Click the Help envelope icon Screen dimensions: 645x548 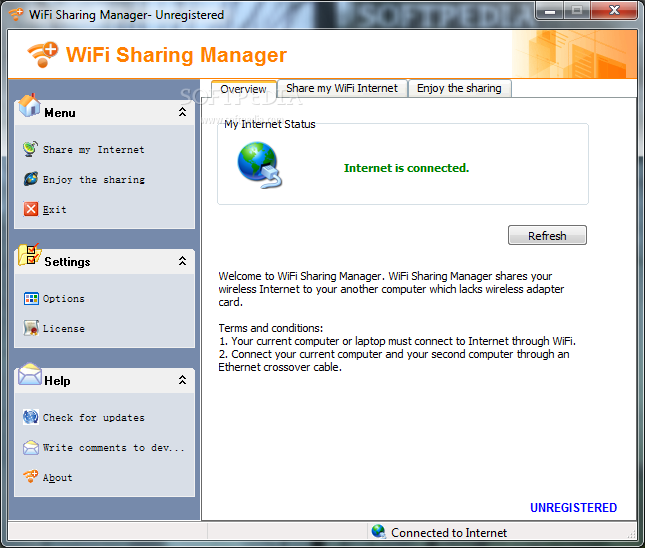pos(30,374)
